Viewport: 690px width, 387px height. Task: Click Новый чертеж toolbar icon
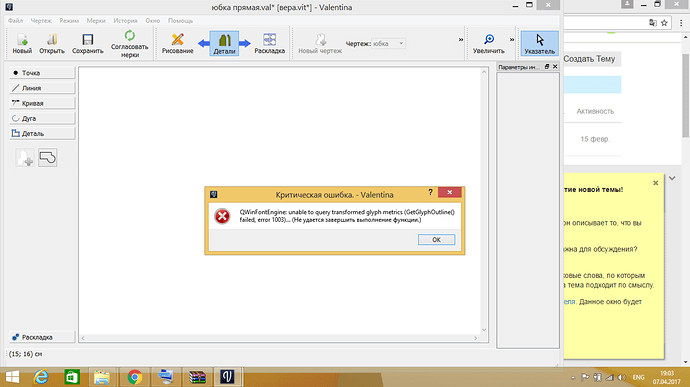click(320, 43)
